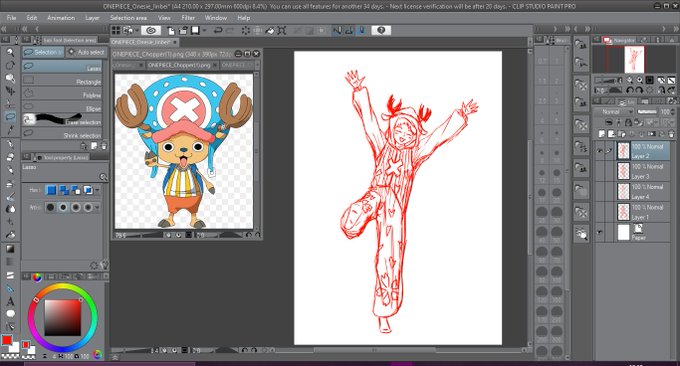Viewport: 680px width, 366px height.
Task: Click the New layer icon in Layer panel
Action: (x=602, y=134)
